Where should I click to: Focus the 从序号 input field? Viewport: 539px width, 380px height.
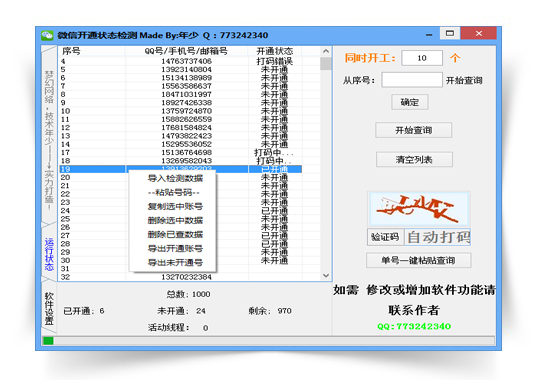point(411,80)
